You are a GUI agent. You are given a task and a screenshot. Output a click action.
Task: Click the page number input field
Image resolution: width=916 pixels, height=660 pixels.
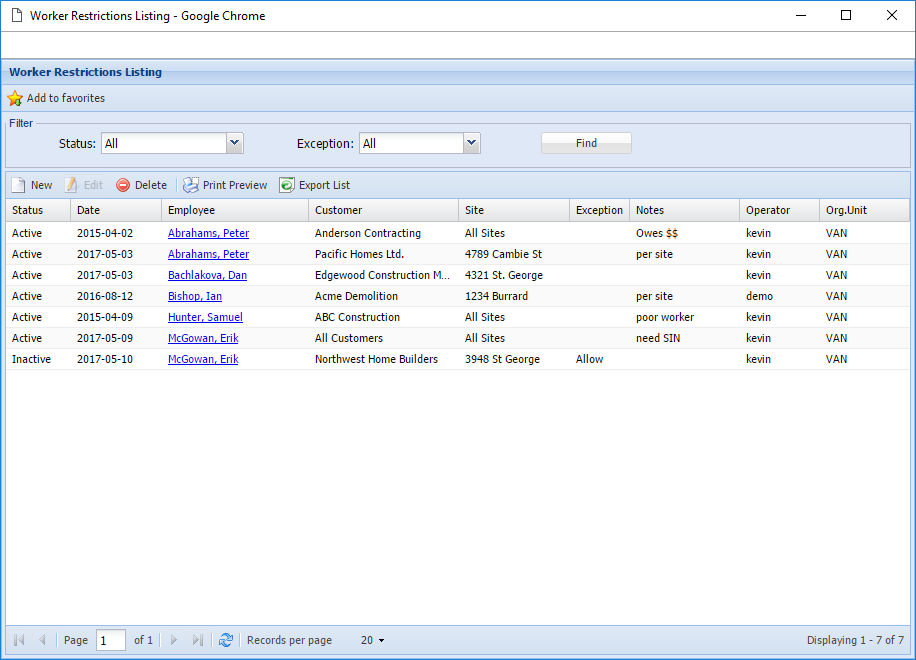point(110,640)
